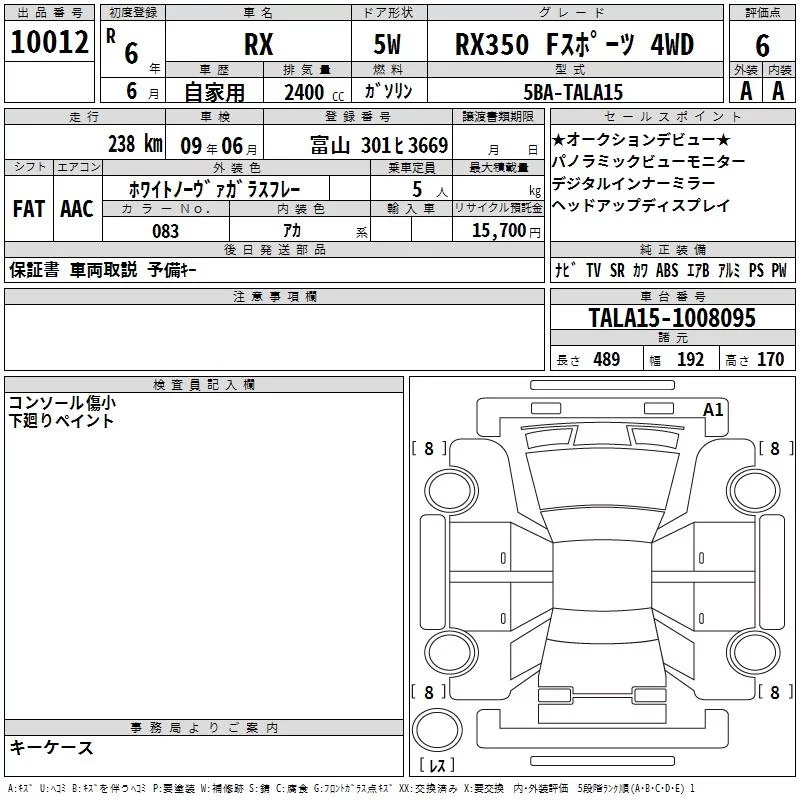The image size is (800, 800).
Task: Click ABS in genuine equipment
Action: point(667,270)
